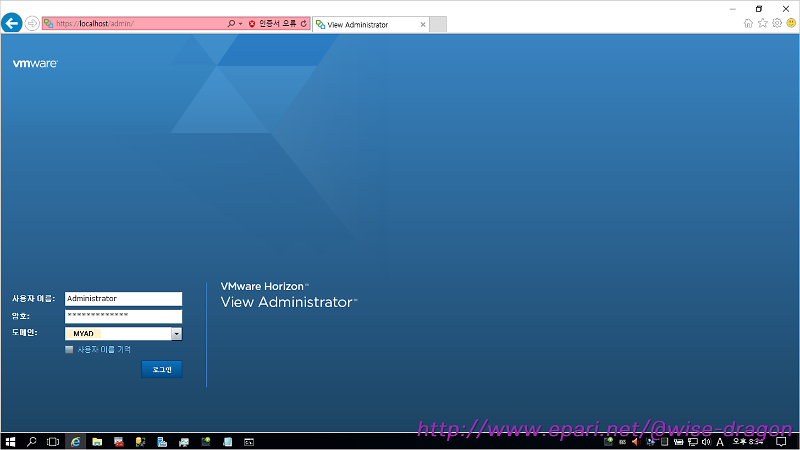
Task: Expand the address bar autocomplete dropdown arrow
Action: click(x=241, y=23)
